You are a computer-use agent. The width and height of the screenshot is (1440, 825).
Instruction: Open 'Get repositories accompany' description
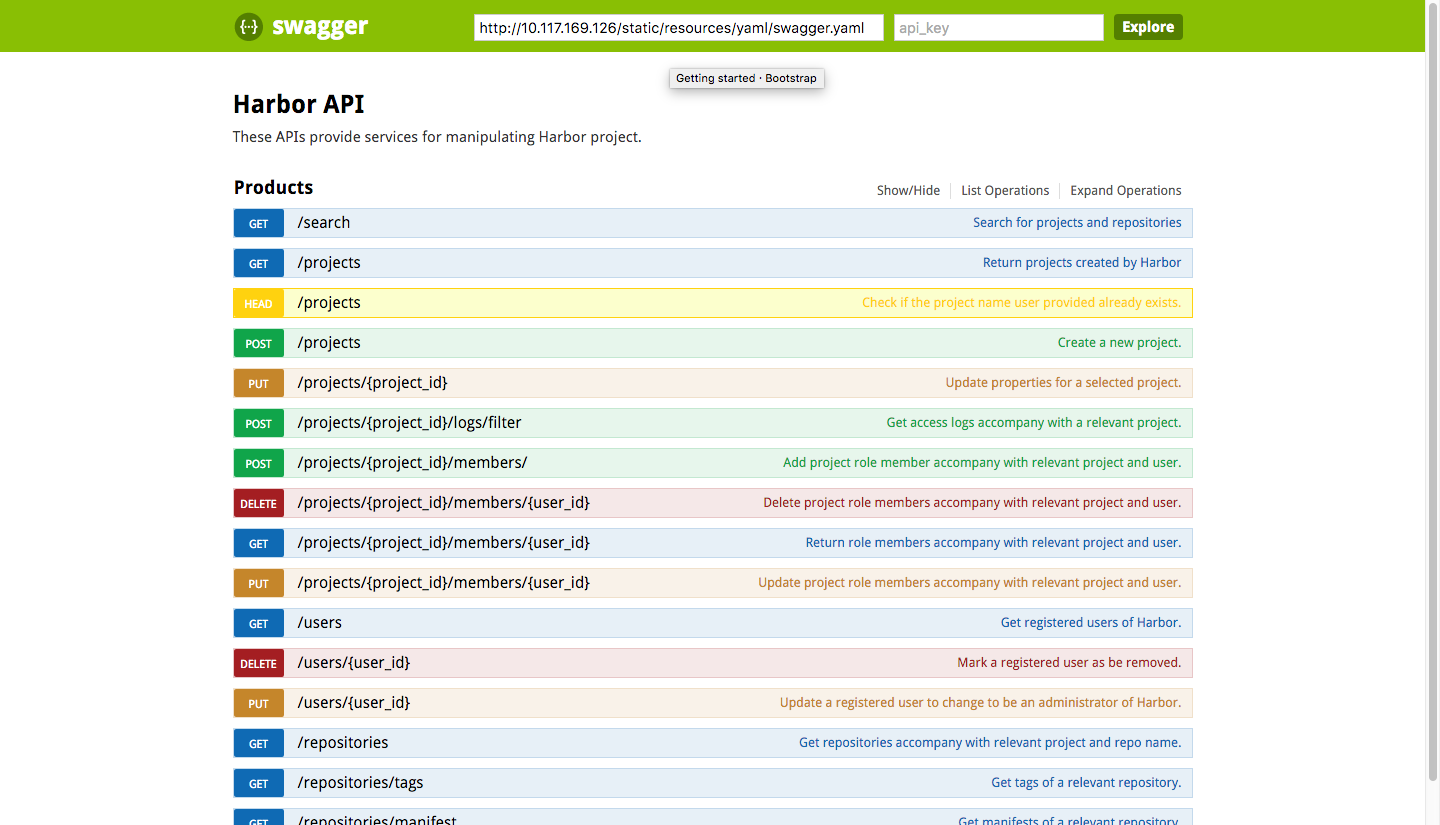click(990, 743)
